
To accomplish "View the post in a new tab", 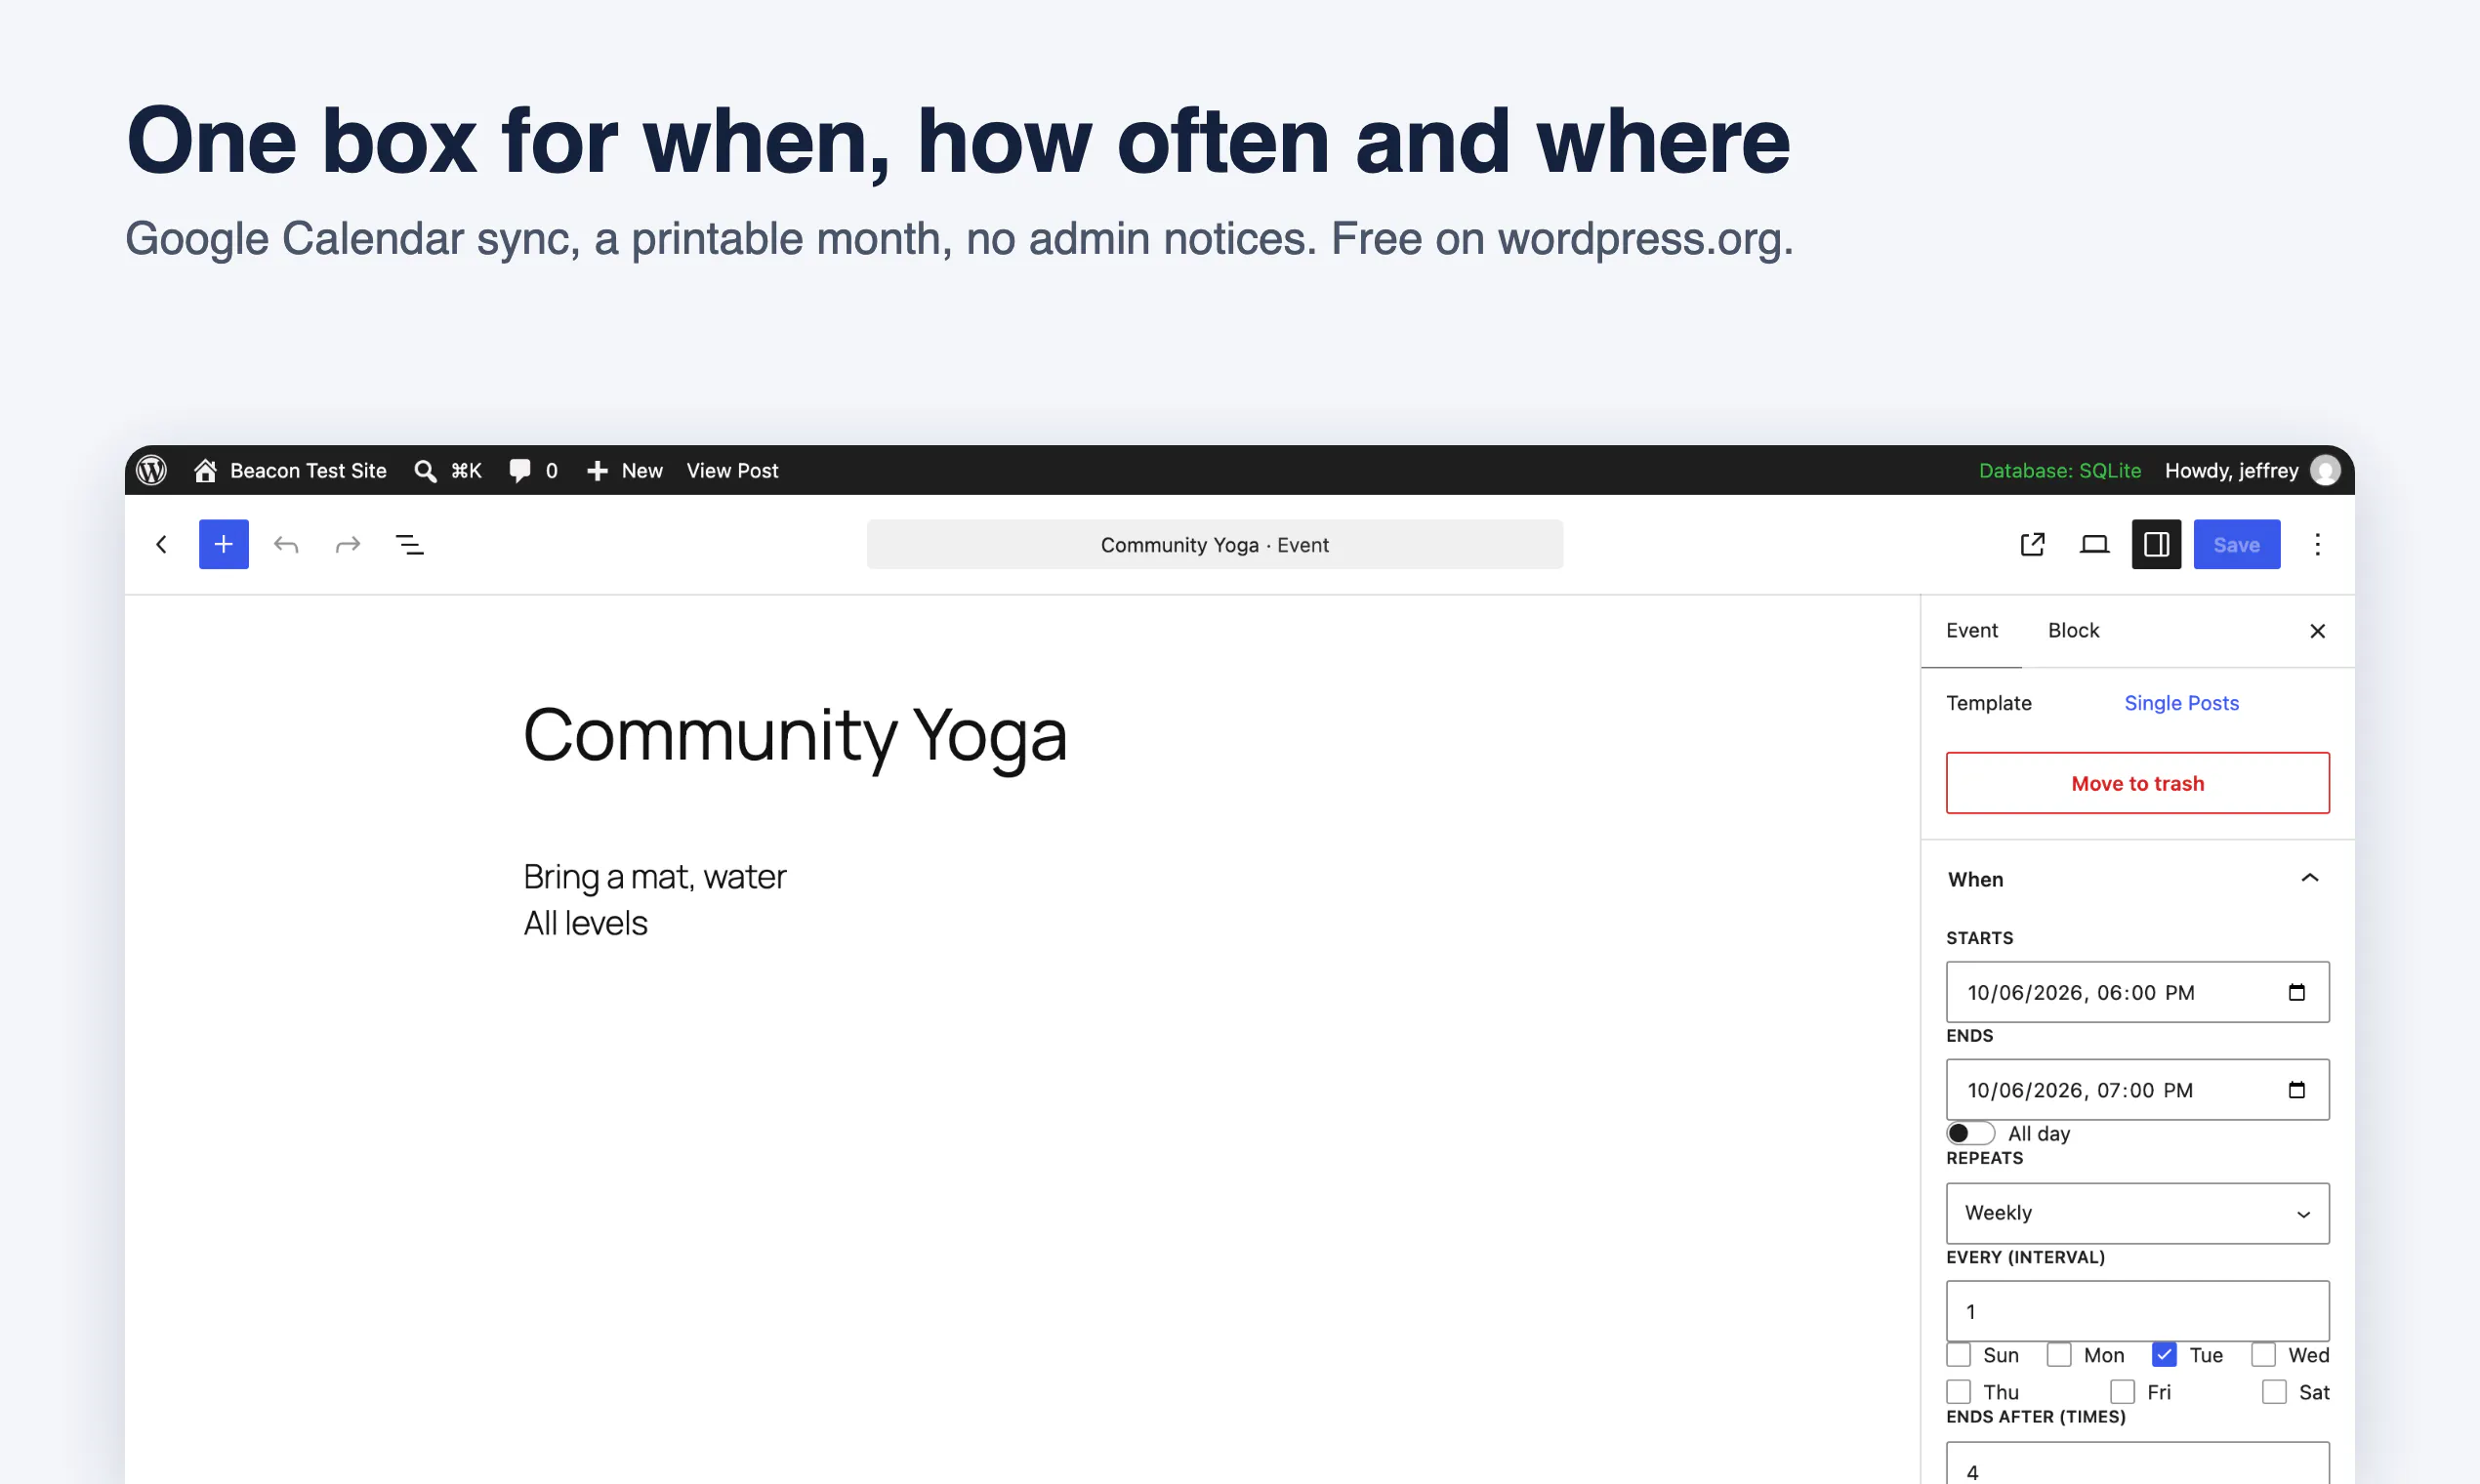I will [x=2033, y=544].
